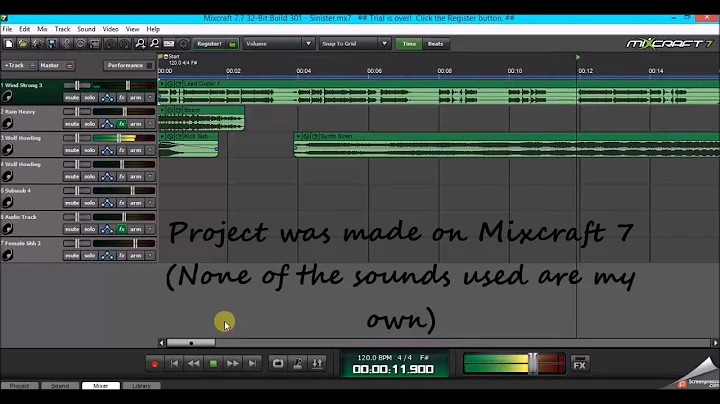Open the Sound menu

[86, 29]
